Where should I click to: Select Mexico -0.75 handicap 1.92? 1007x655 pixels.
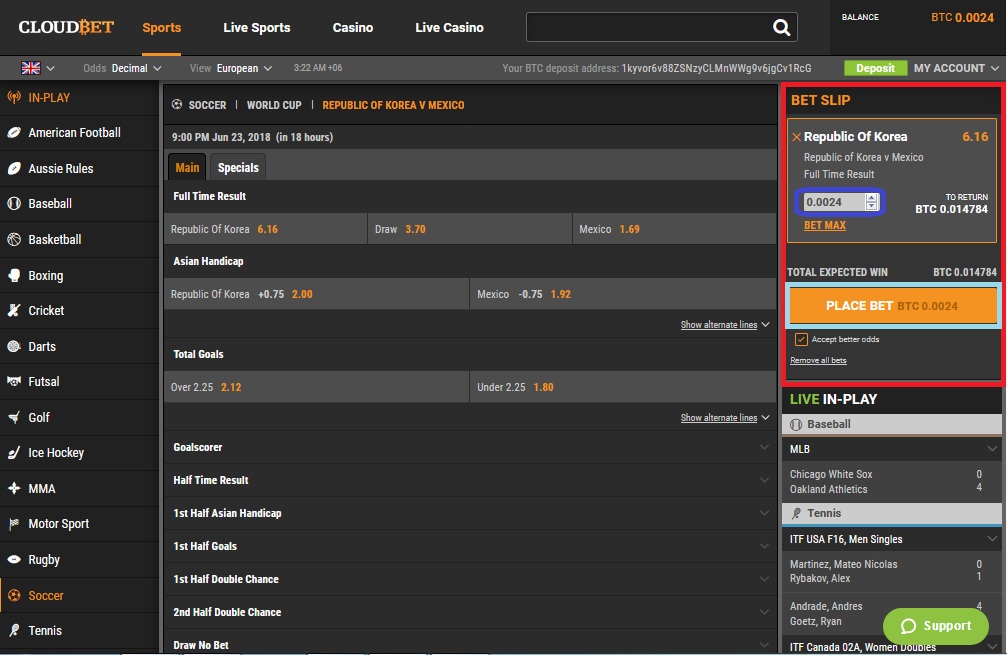(623, 294)
